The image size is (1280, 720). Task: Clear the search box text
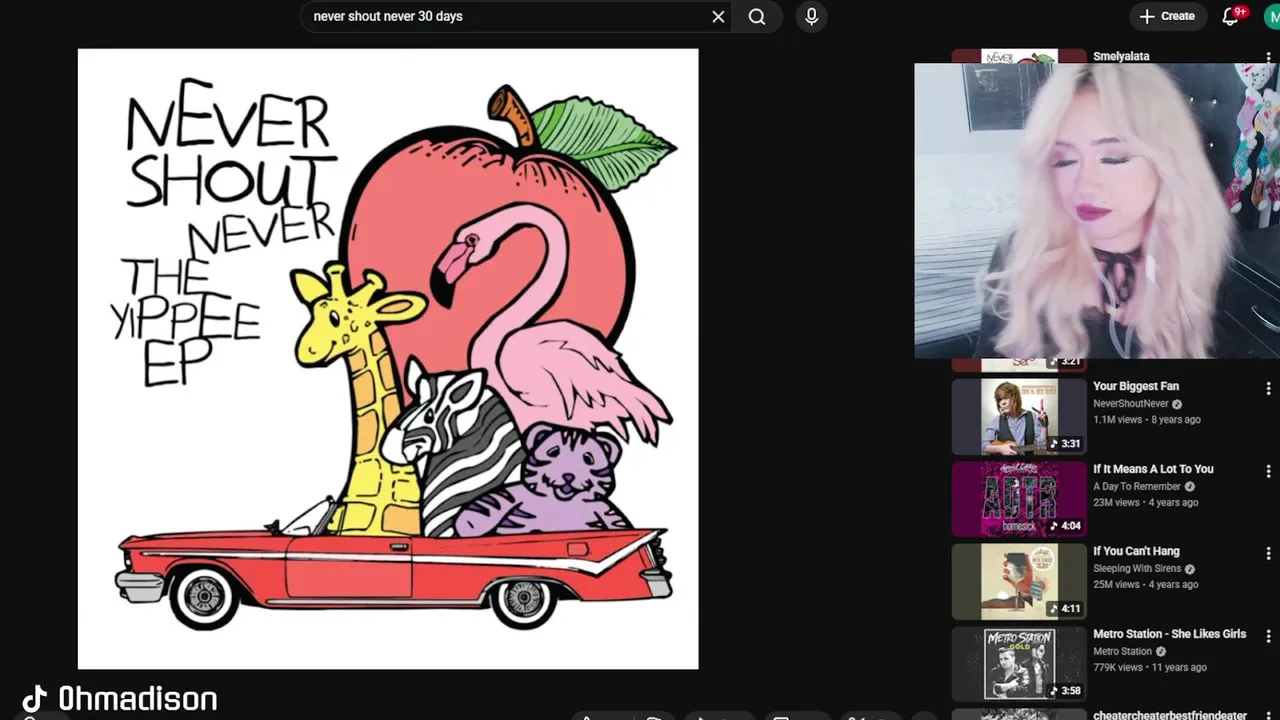[718, 16]
